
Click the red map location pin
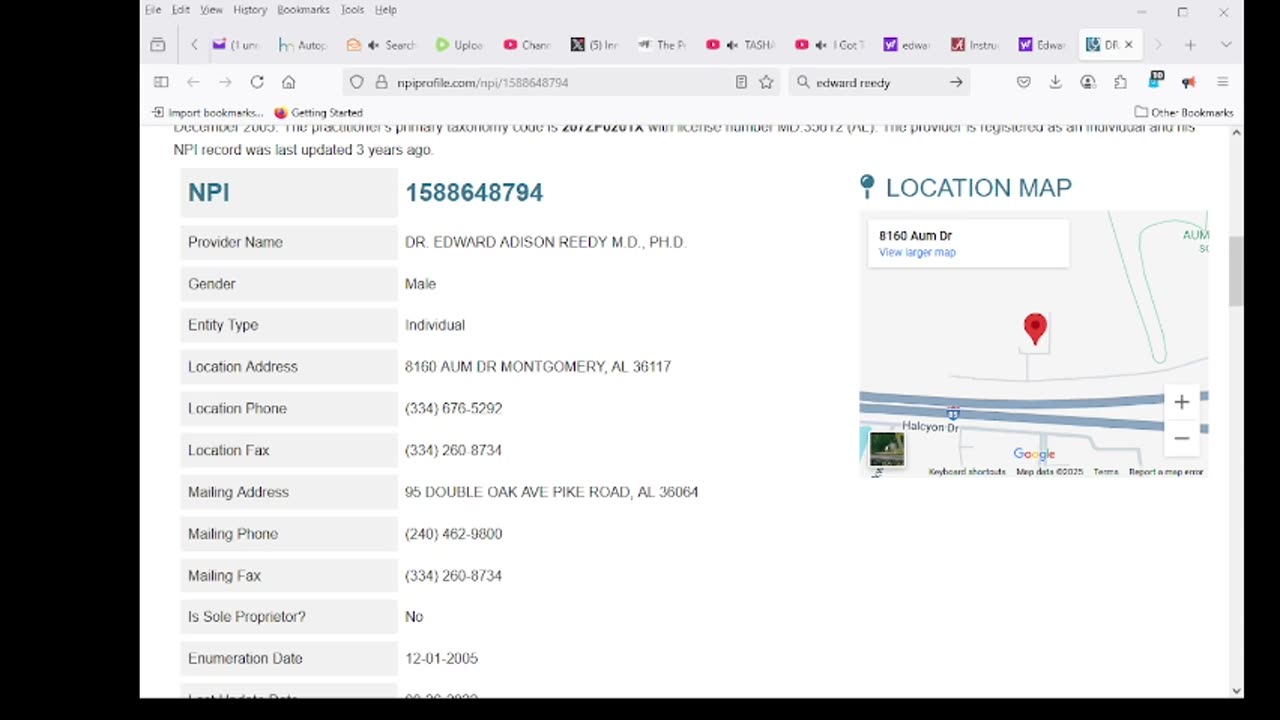tap(1035, 329)
